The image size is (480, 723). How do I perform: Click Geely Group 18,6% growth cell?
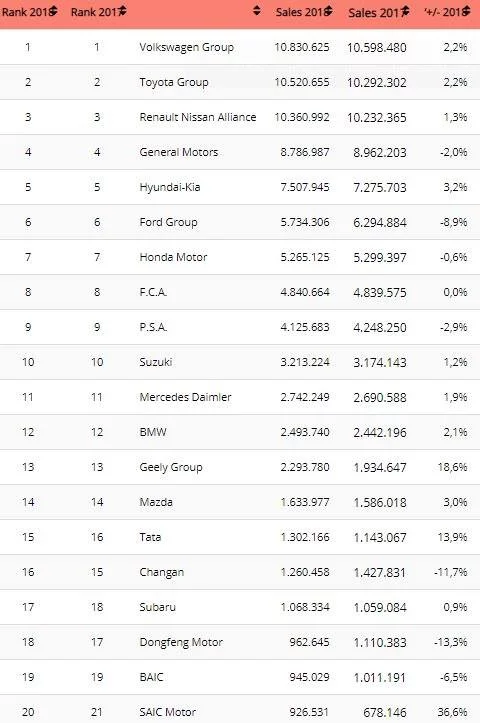(x=452, y=467)
